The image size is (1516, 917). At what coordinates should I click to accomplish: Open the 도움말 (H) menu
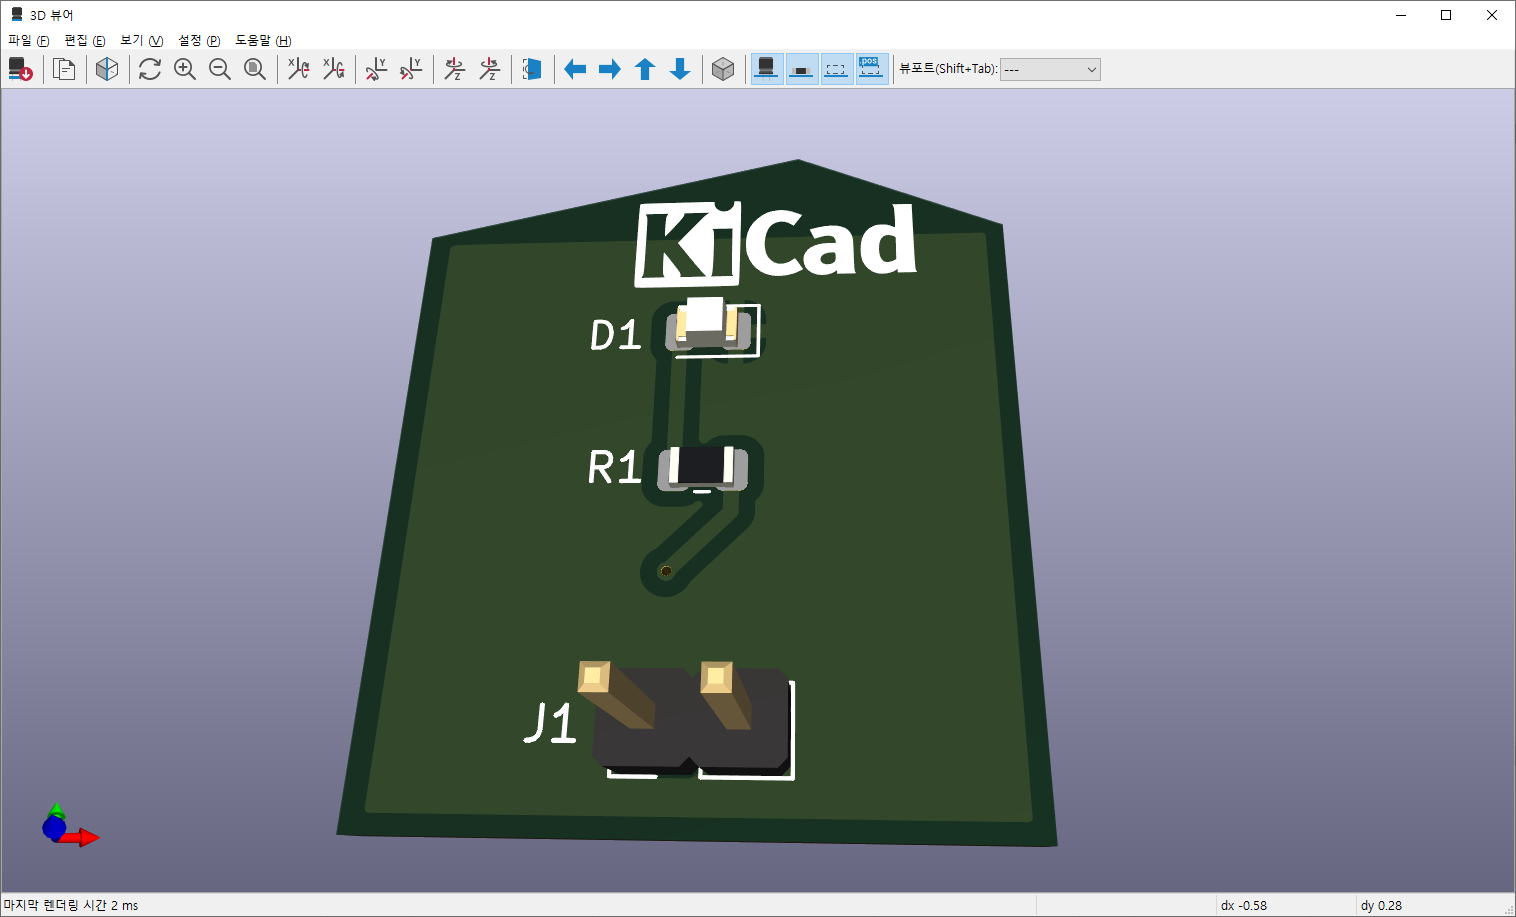(263, 40)
